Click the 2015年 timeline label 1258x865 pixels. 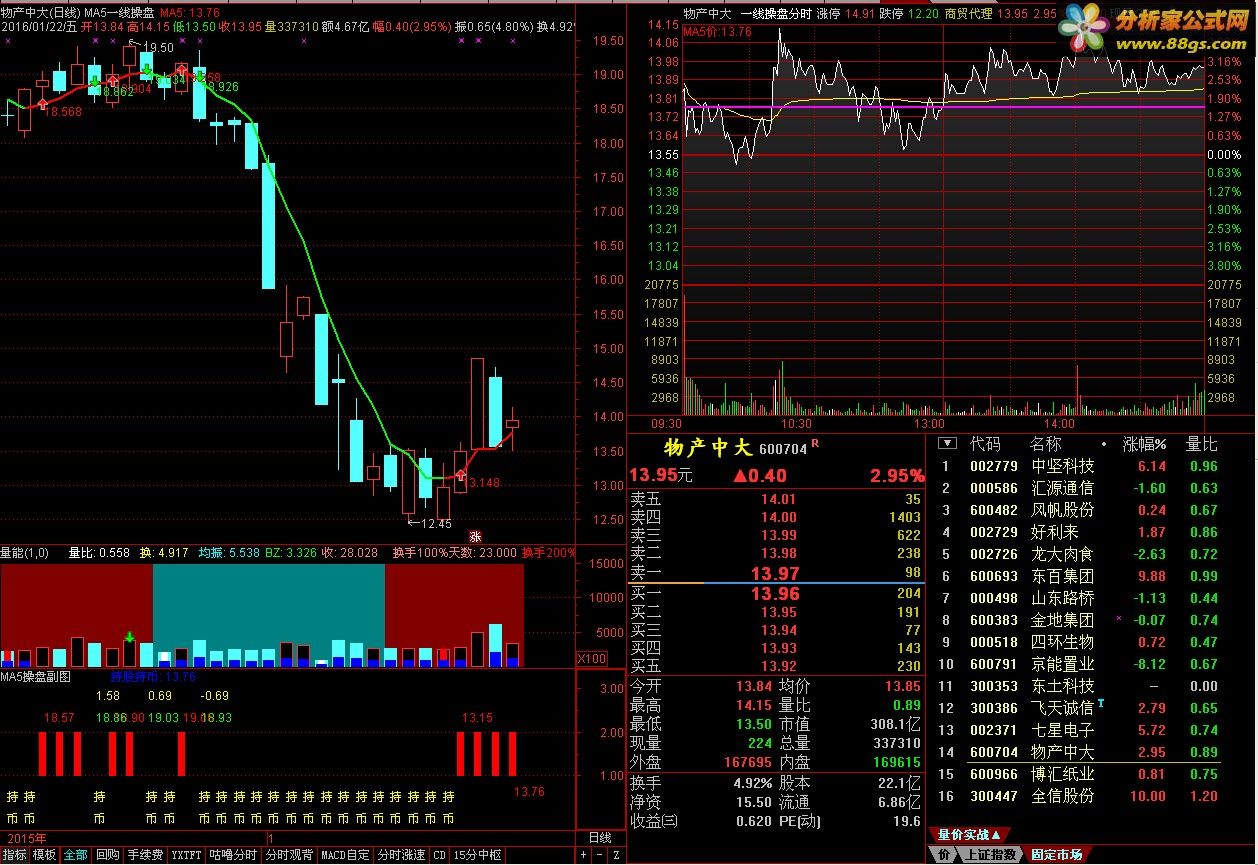click(26, 837)
